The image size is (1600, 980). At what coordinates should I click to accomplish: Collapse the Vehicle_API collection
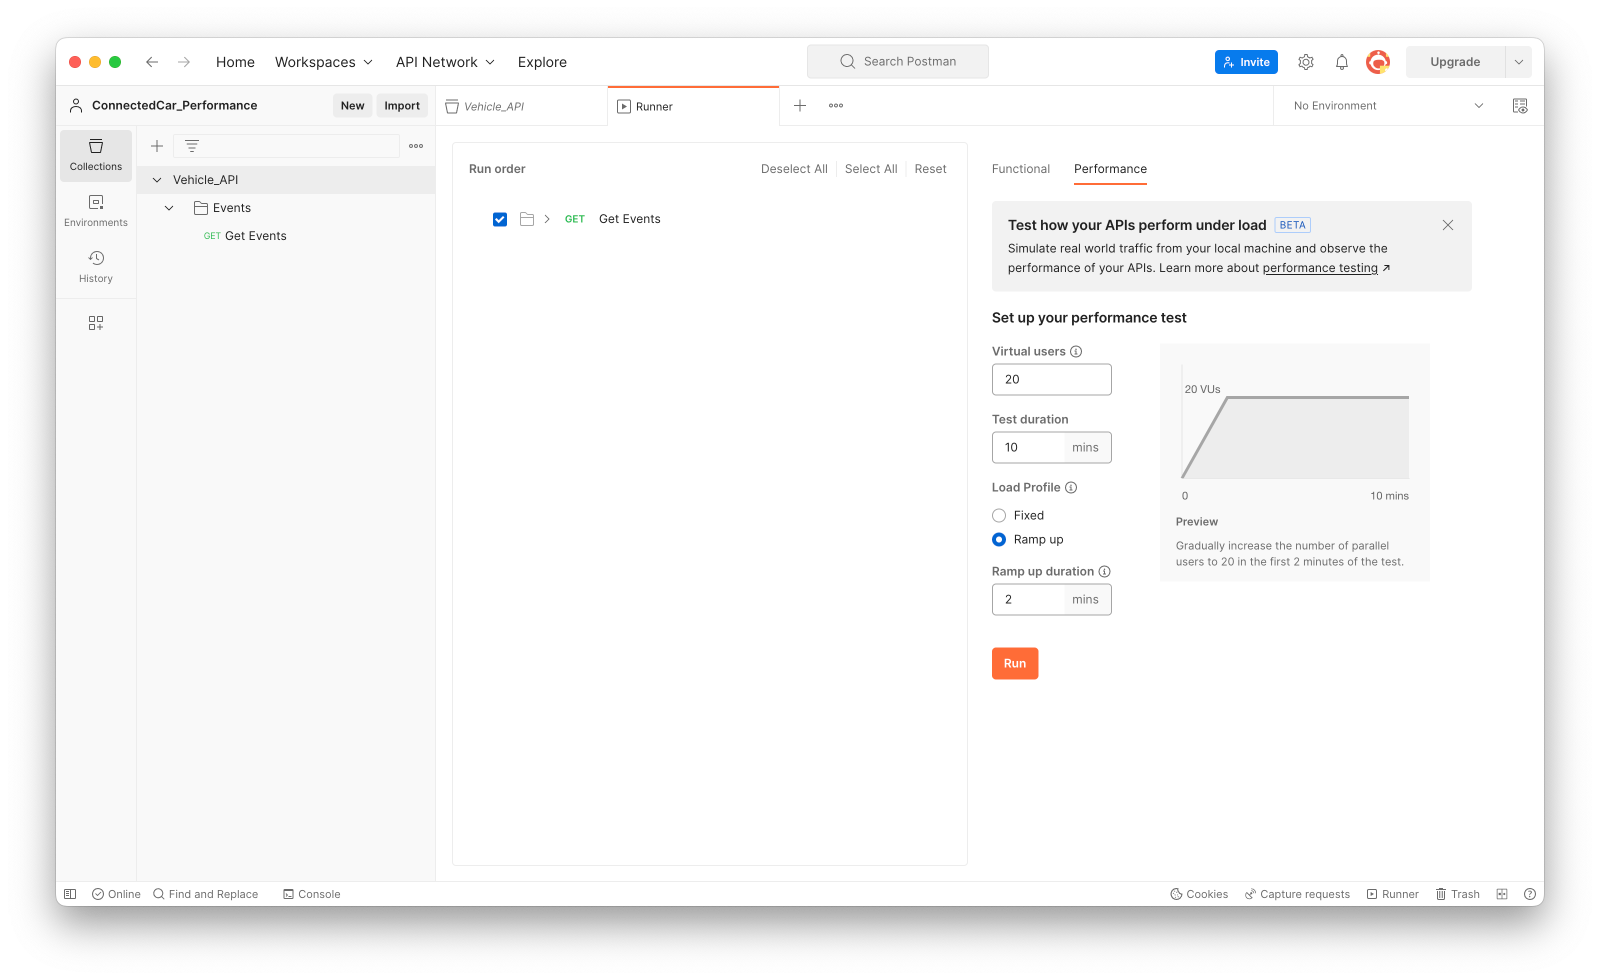pyautogui.click(x=157, y=180)
